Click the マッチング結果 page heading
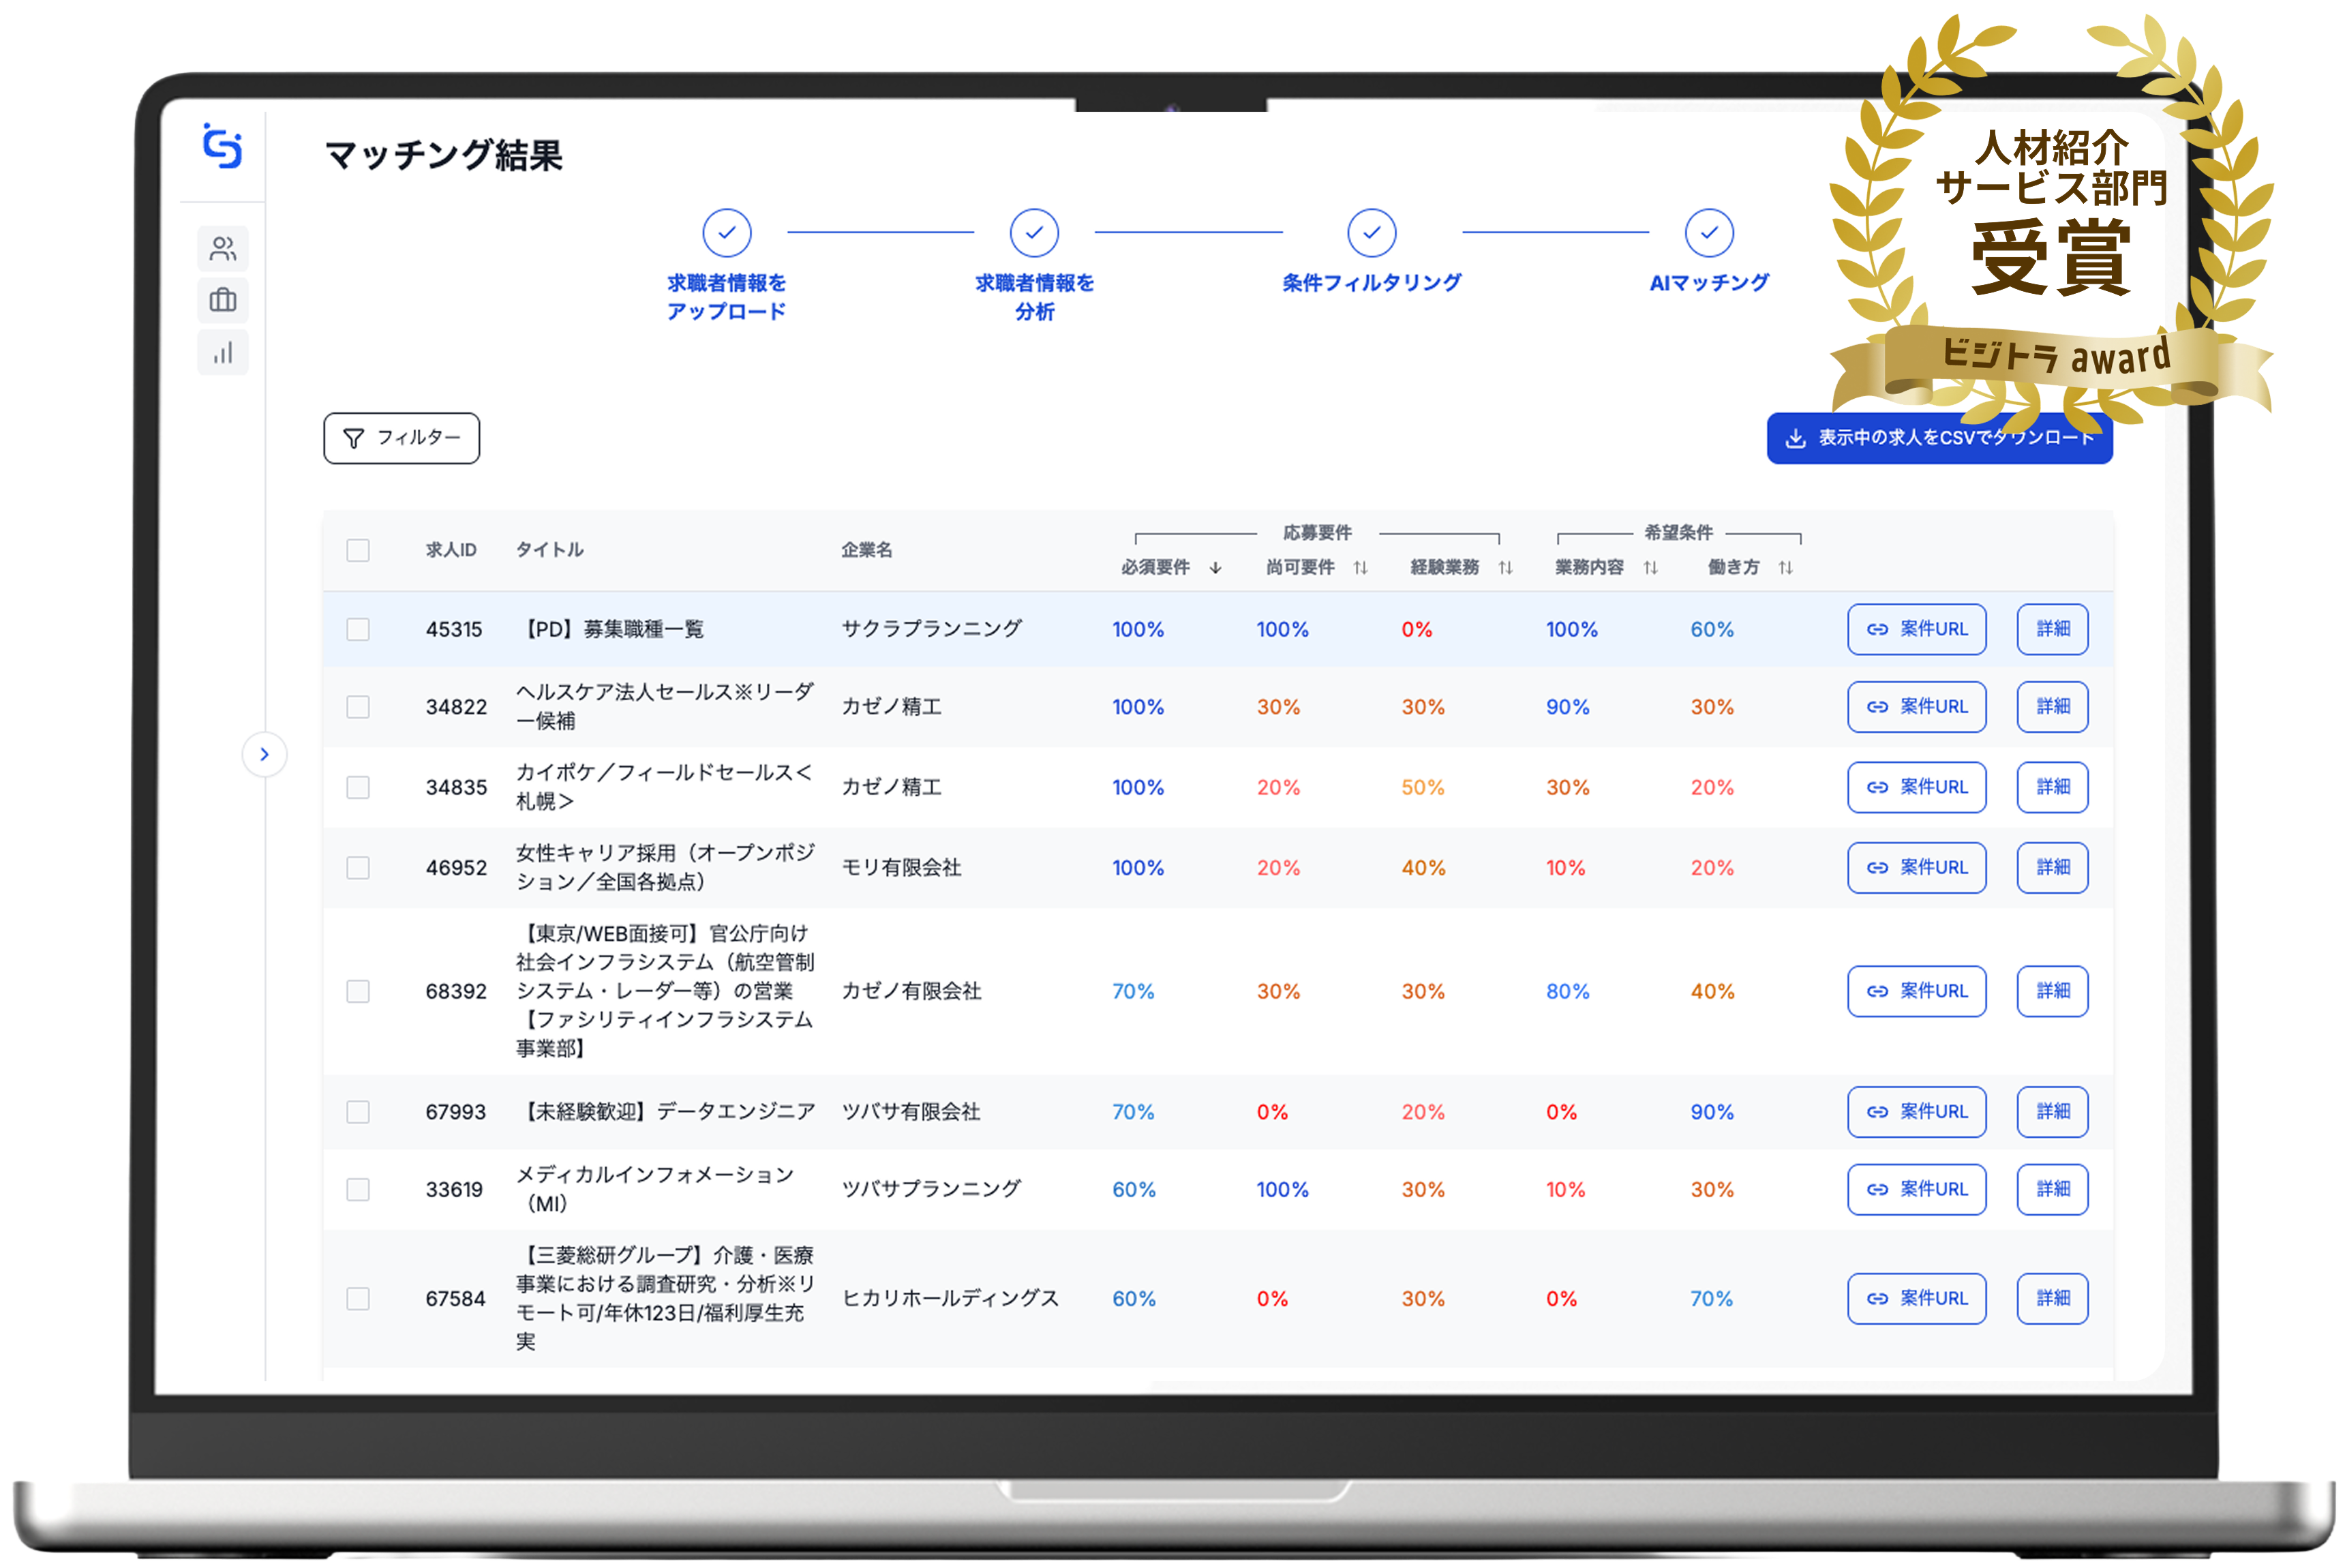The image size is (2345, 1568). tap(443, 155)
